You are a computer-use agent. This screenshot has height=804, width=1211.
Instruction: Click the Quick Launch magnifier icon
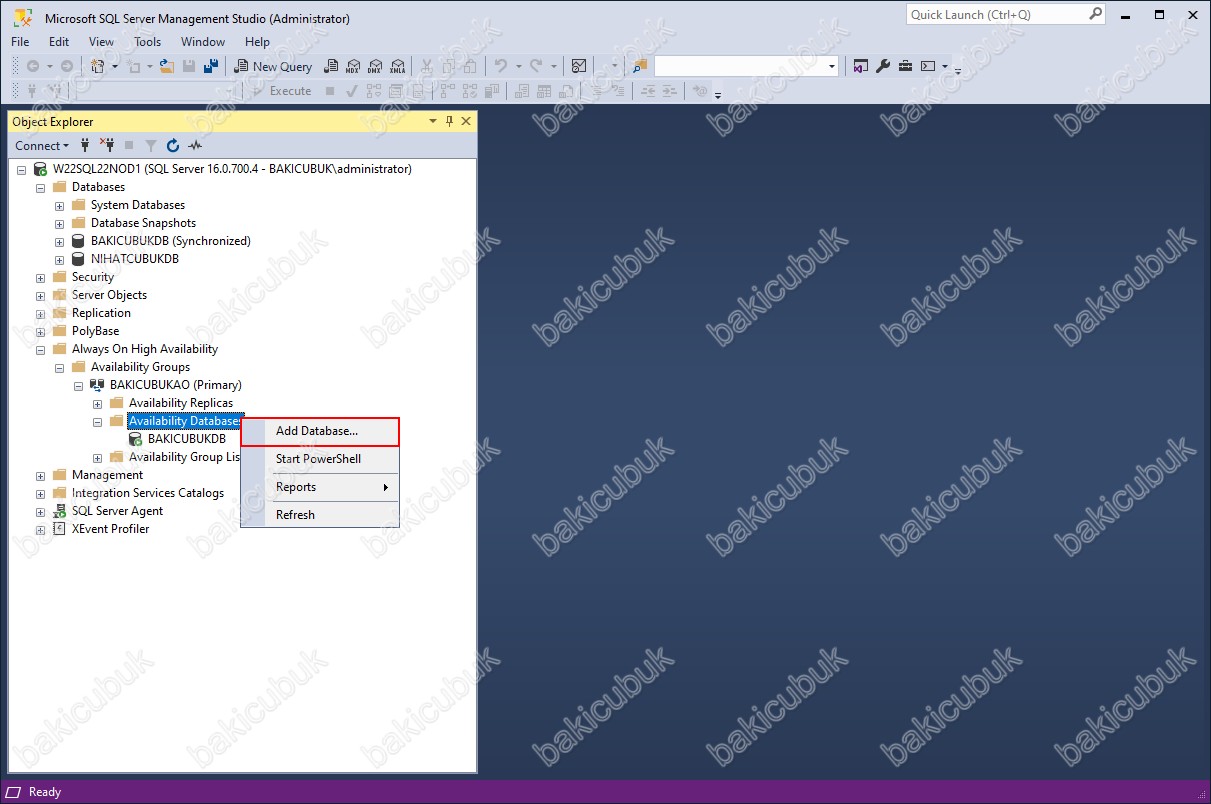pyautogui.click(x=1096, y=14)
